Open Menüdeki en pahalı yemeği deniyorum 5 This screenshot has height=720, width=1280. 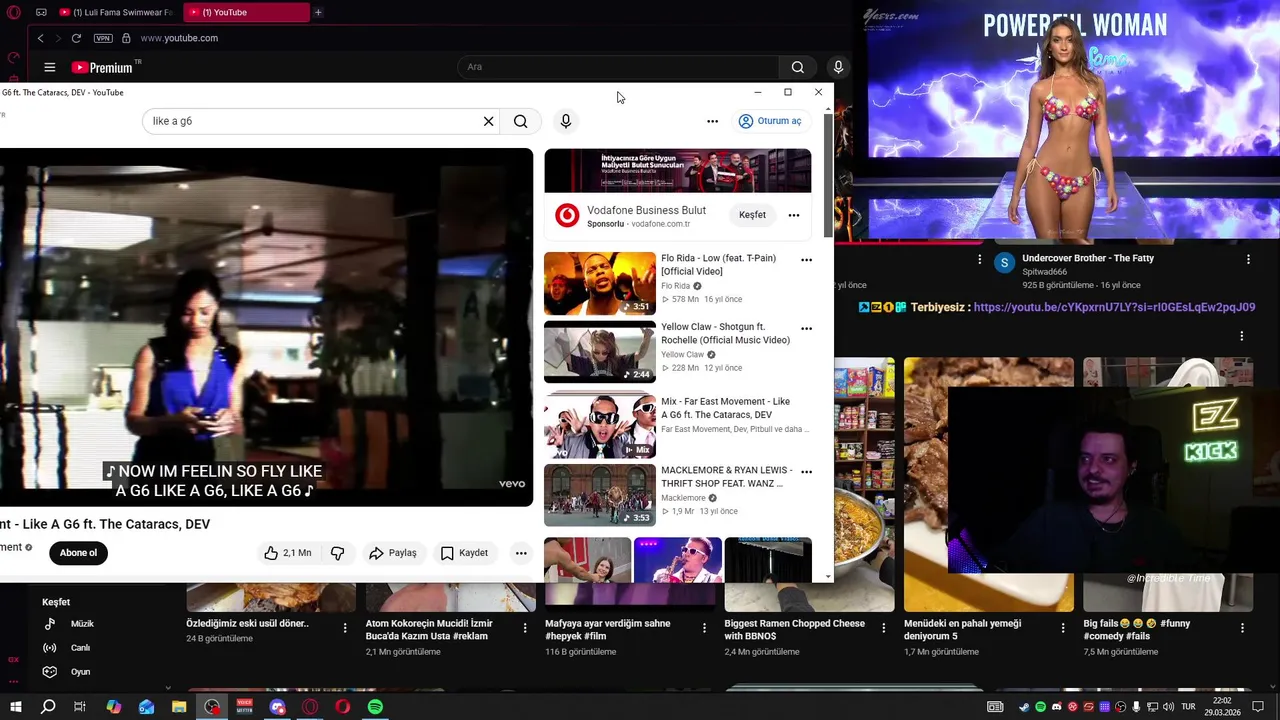pyautogui.click(x=963, y=629)
